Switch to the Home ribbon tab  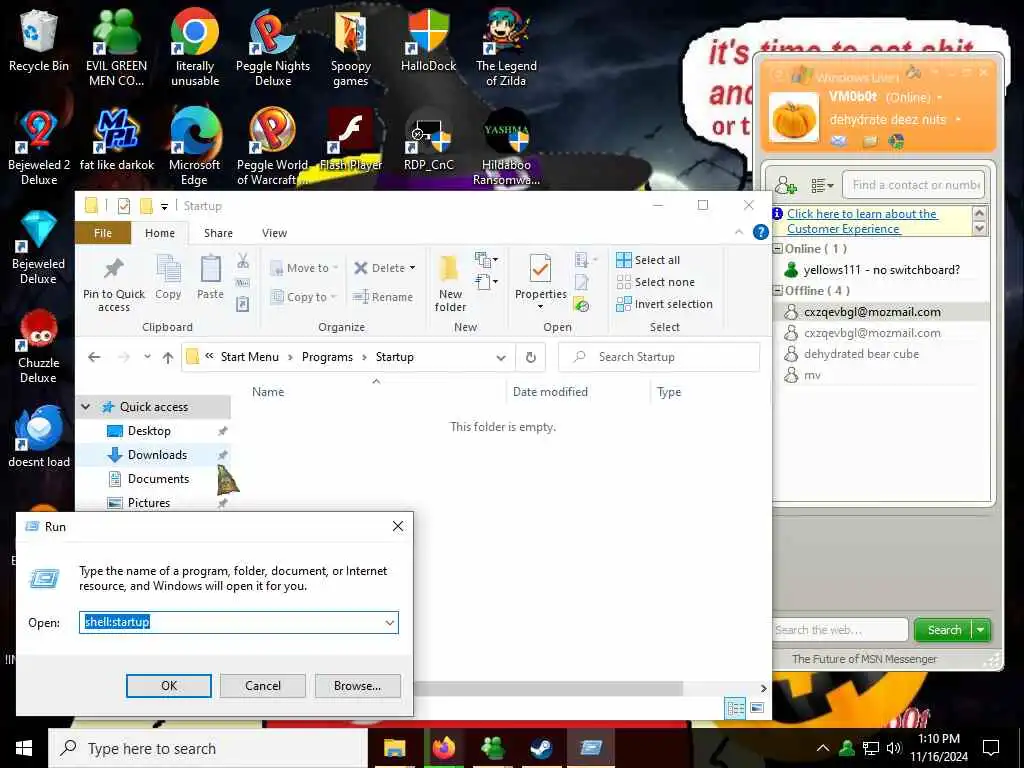coord(159,233)
